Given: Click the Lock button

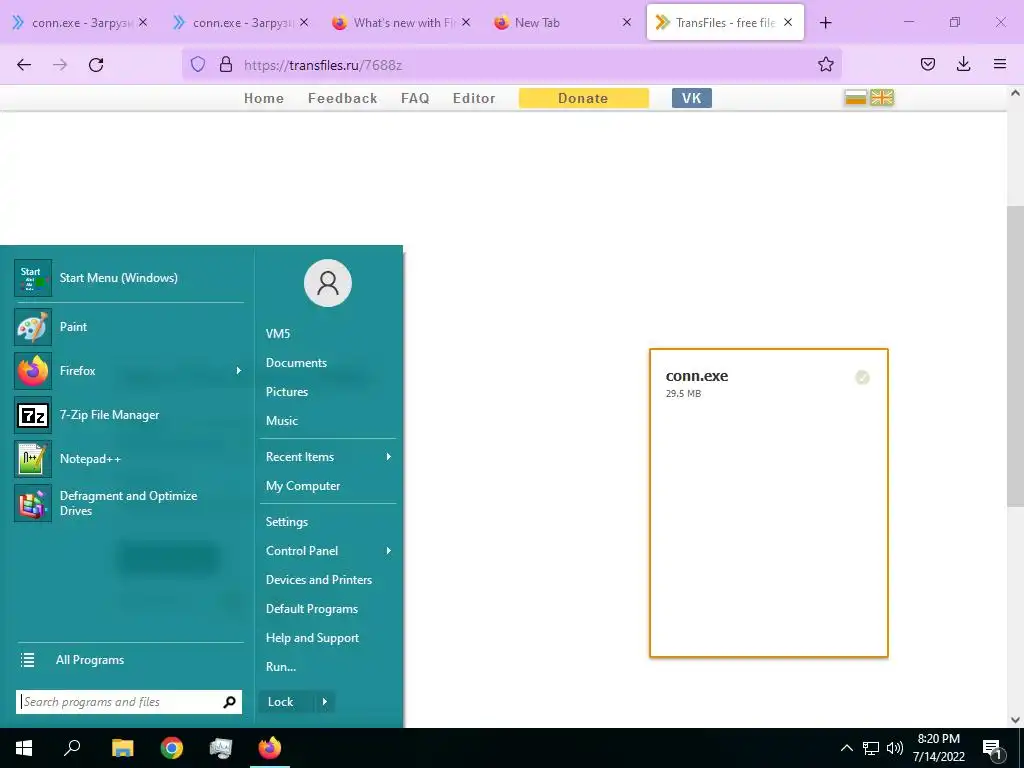Looking at the screenshot, I should pyautogui.click(x=287, y=702).
